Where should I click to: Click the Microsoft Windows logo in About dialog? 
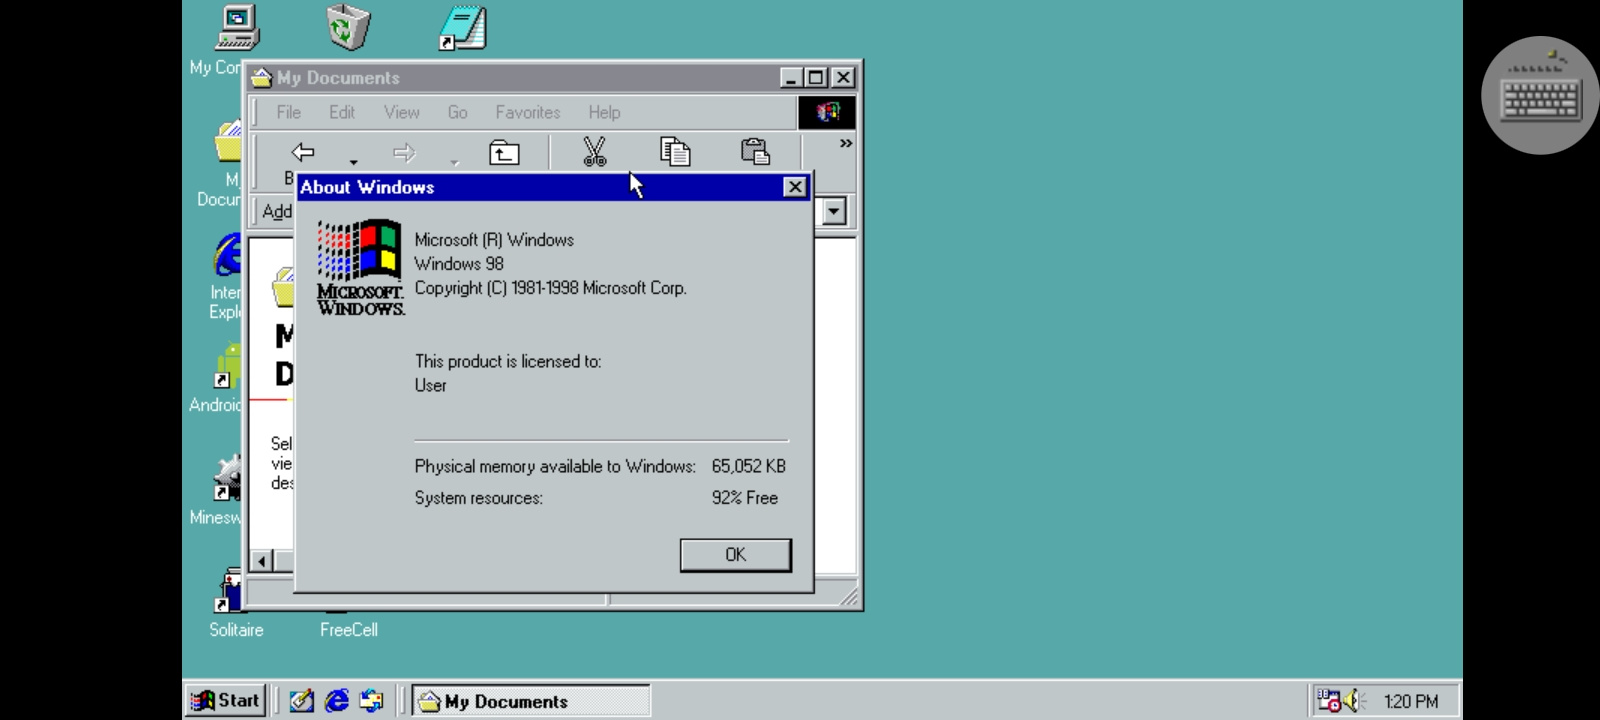click(x=360, y=269)
